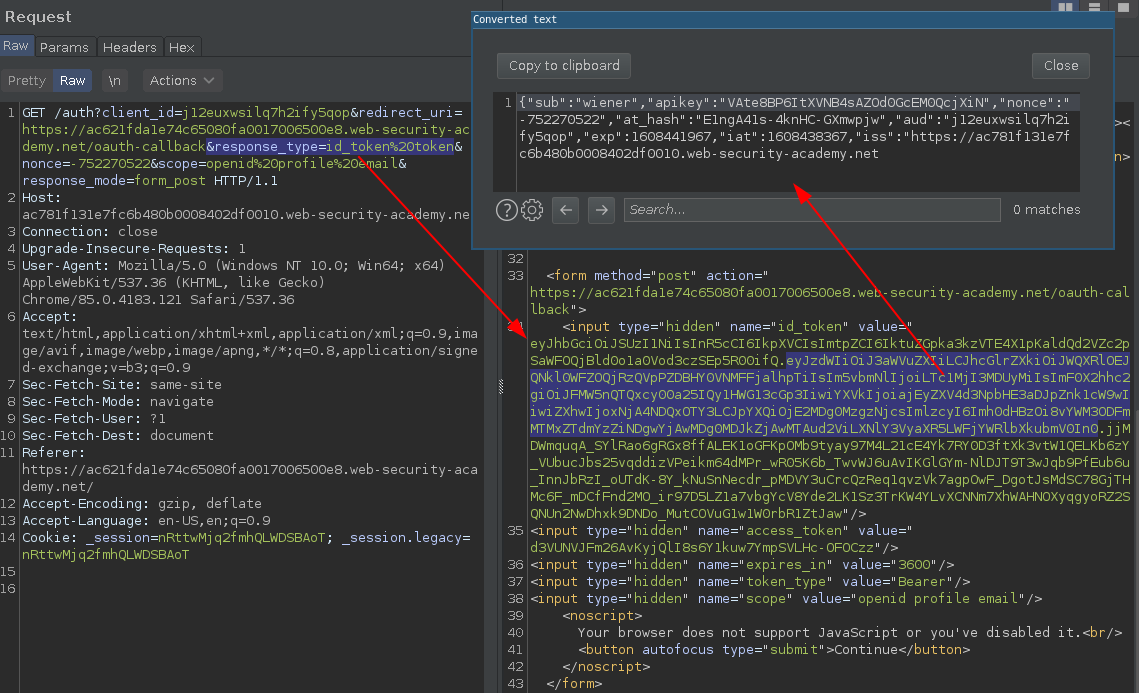Click the opening <noscript> tag on line 39

pos(602,616)
